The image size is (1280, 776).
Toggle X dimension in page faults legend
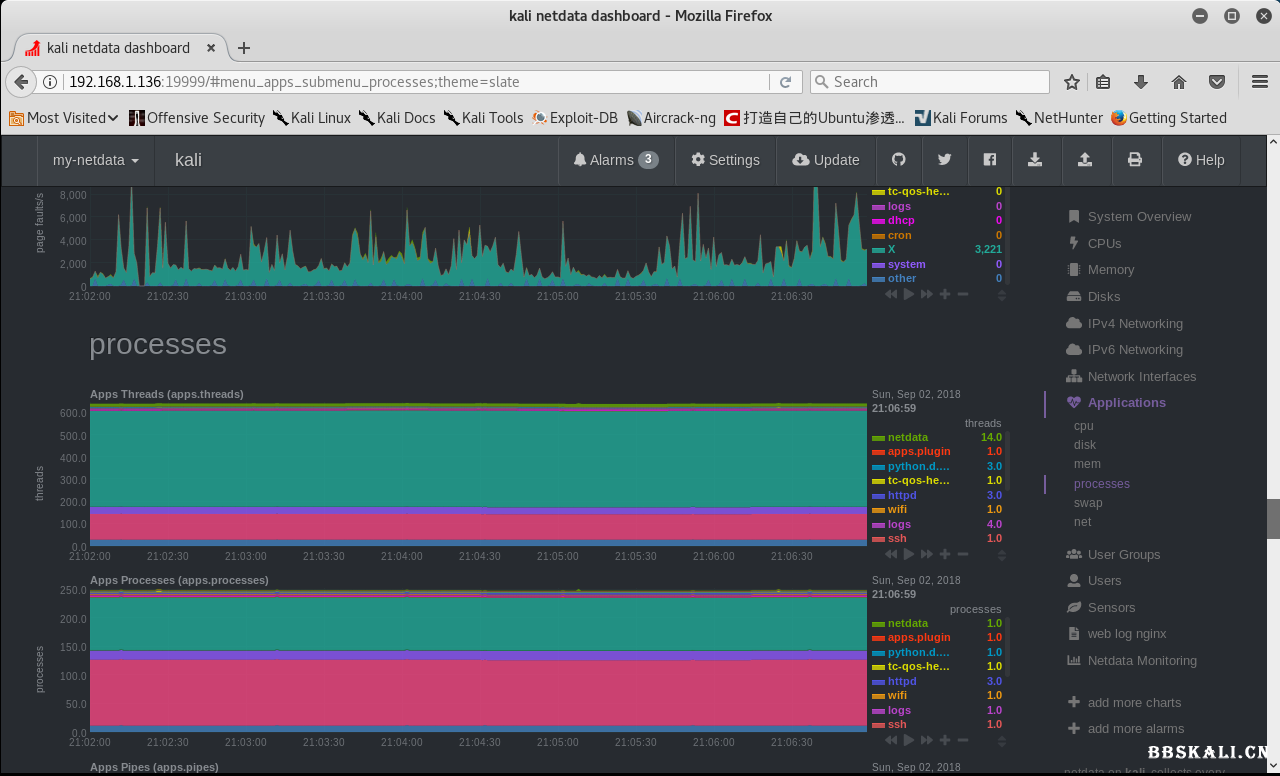pyautogui.click(x=891, y=249)
